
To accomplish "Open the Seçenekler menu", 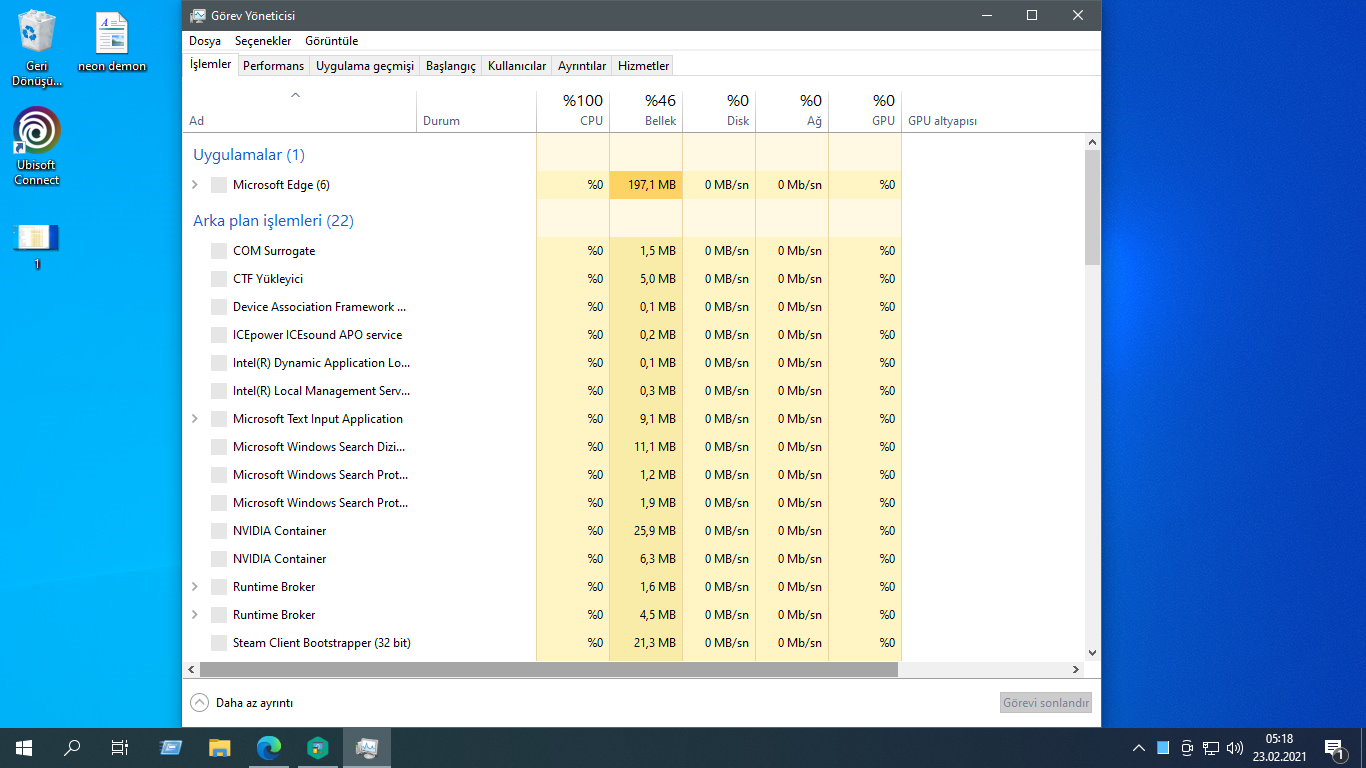I will pos(263,41).
